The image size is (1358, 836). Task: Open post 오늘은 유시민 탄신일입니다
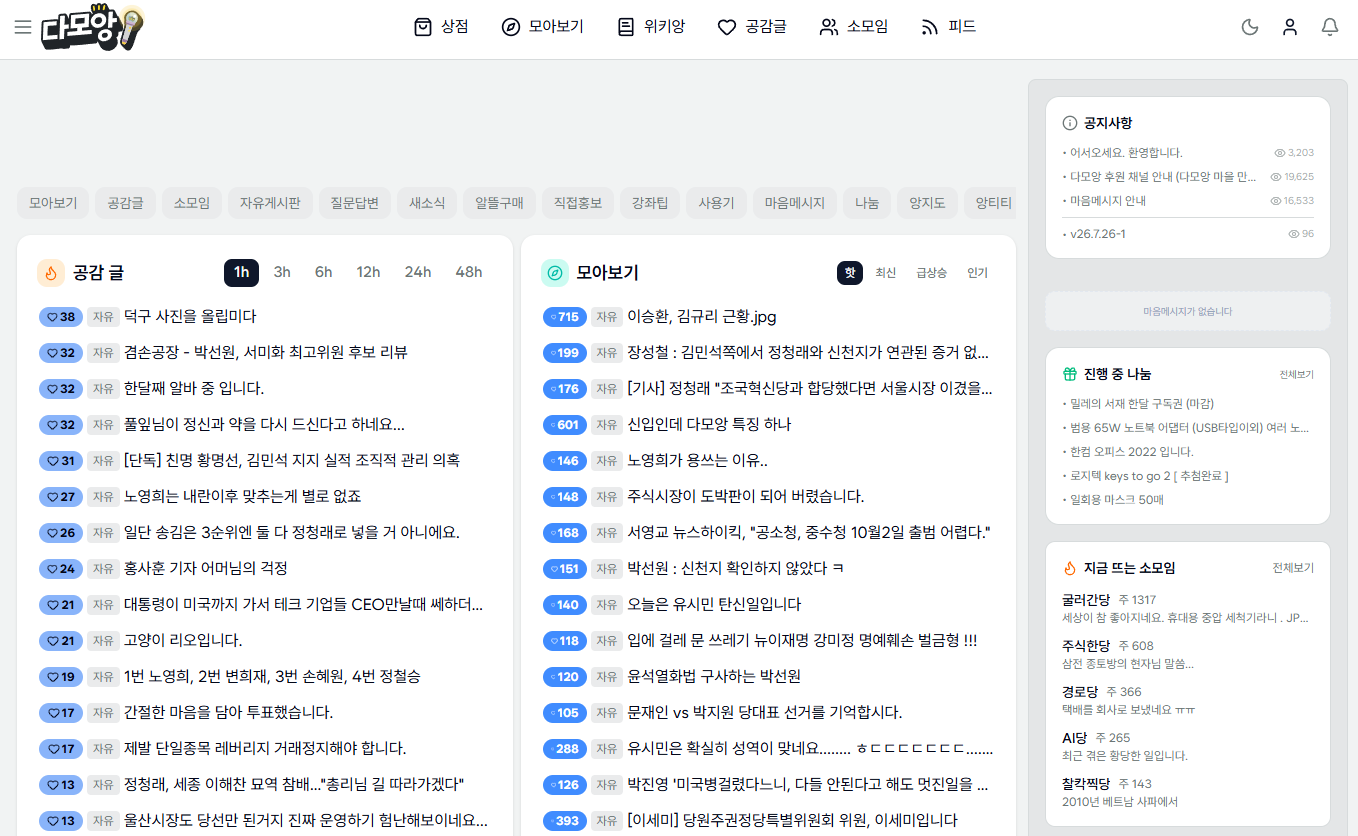coord(714,605)
